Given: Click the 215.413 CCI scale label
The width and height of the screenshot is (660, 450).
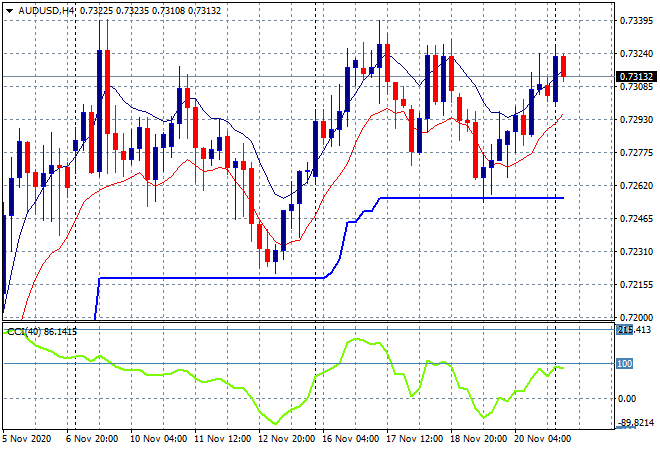Looking at the screenshot, I should 633,330.
